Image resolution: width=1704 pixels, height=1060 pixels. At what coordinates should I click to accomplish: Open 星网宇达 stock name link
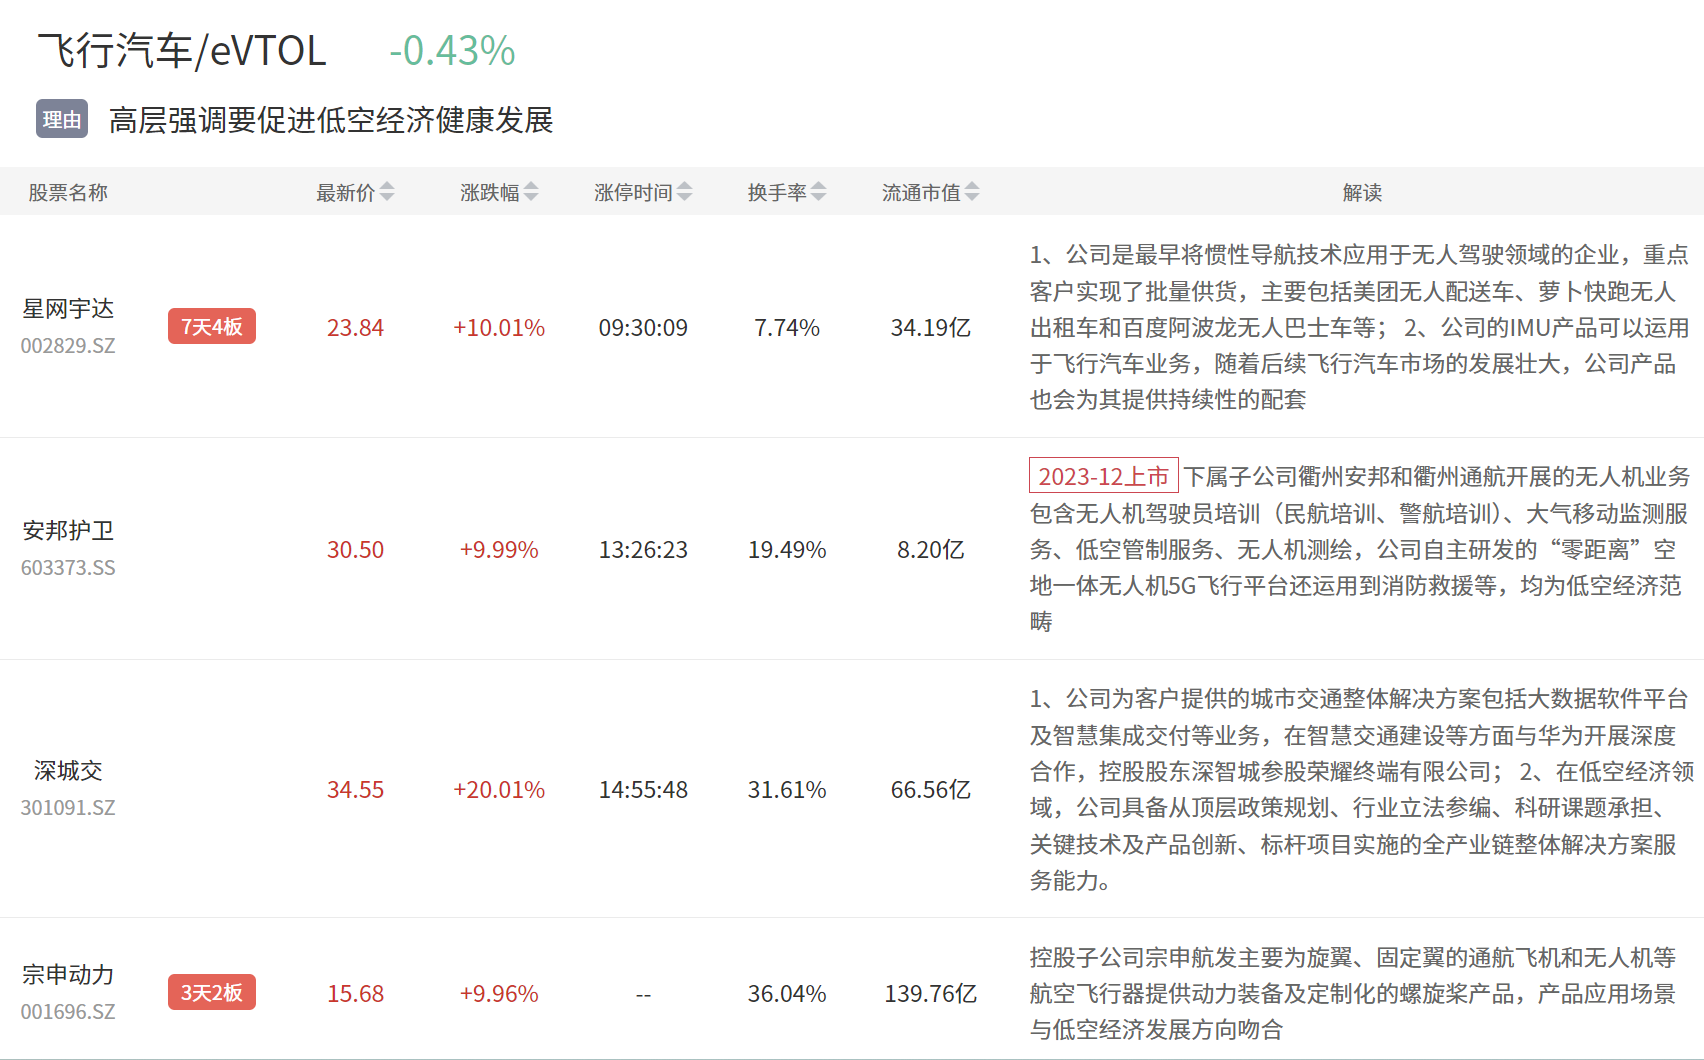point(68,309)
